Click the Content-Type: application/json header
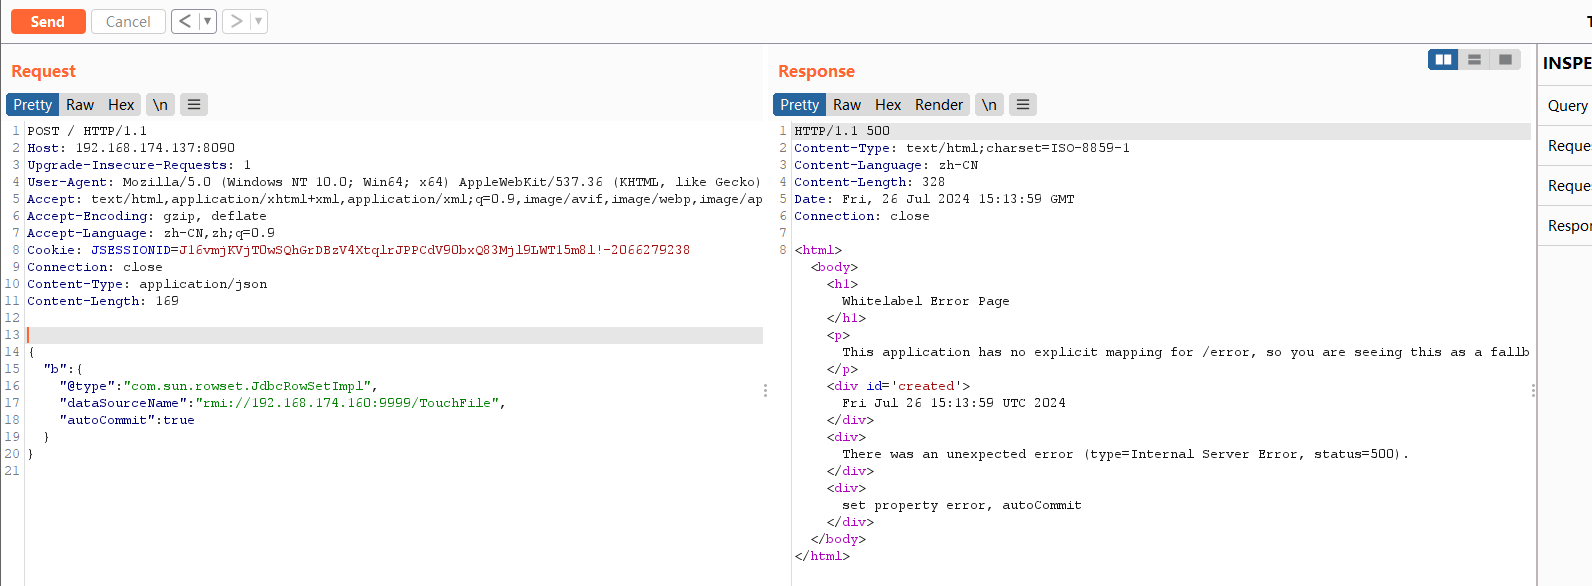 point(147,284)
